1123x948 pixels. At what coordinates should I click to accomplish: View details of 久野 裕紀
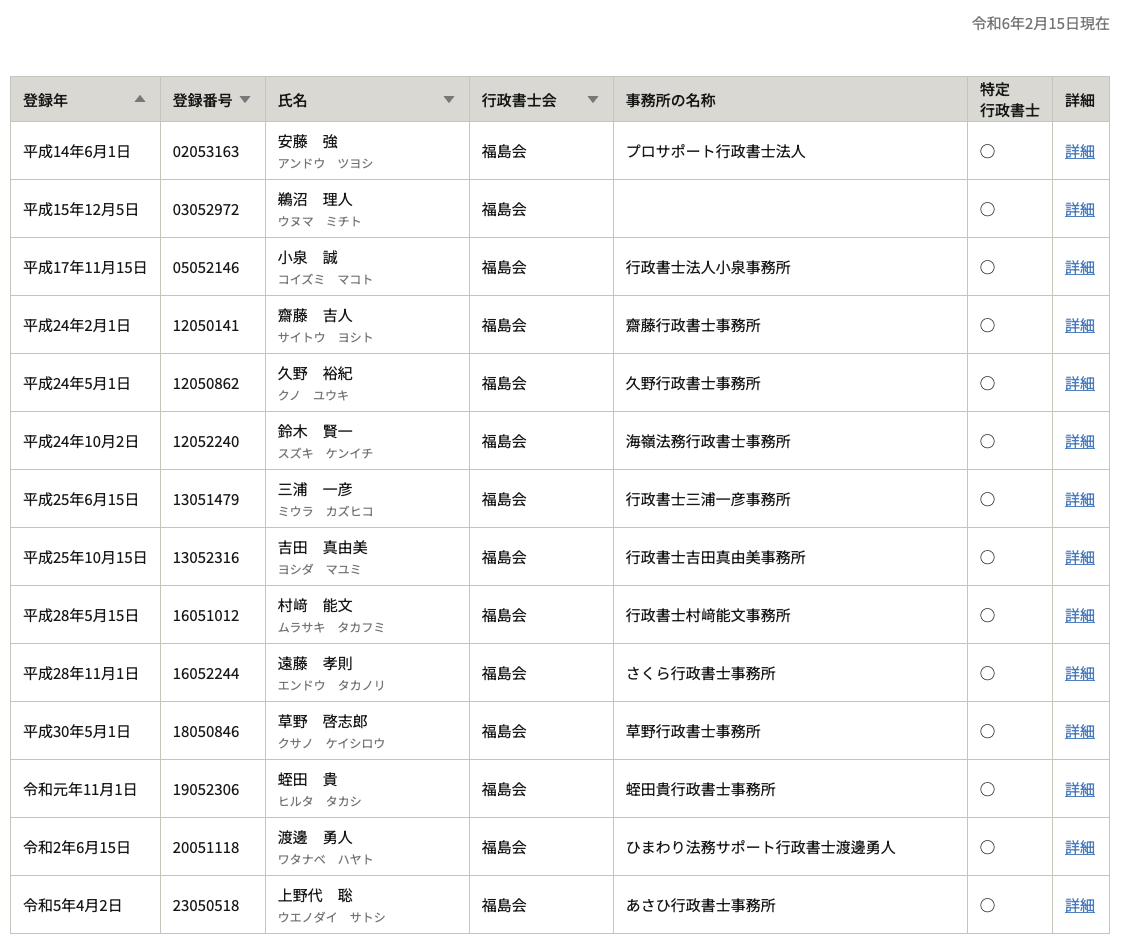[1079, 383]
